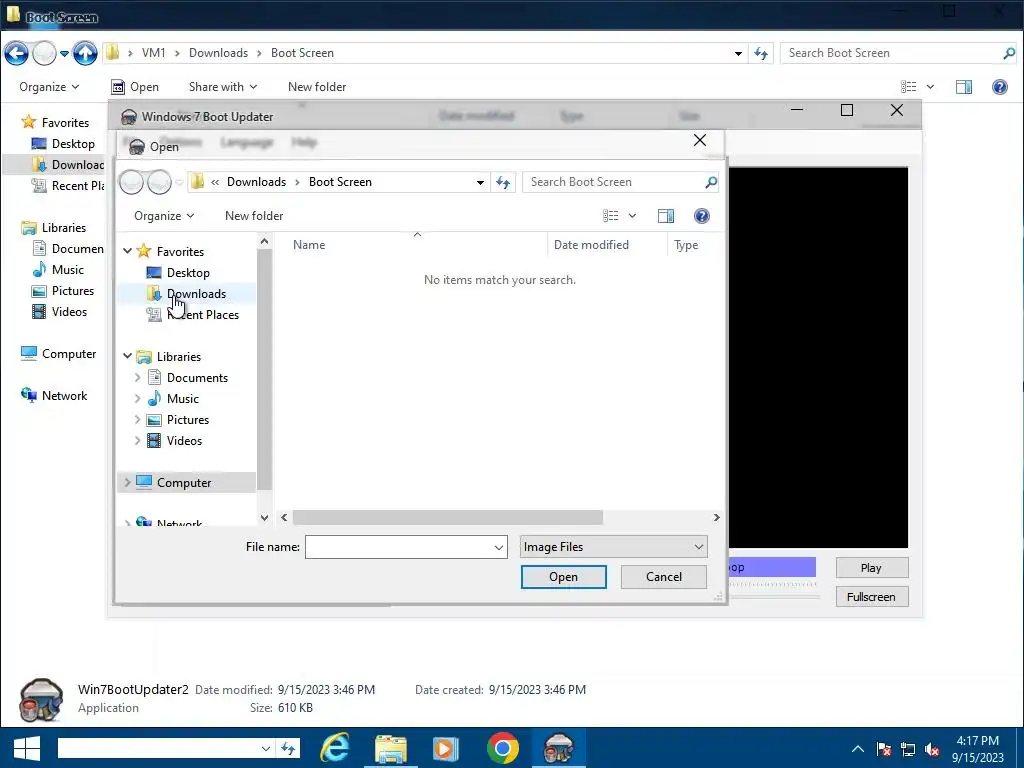This screenshot has width=1024, height=768.
Task: Expand Computer node in Open dialog
Action: click(x=127, y=483)
